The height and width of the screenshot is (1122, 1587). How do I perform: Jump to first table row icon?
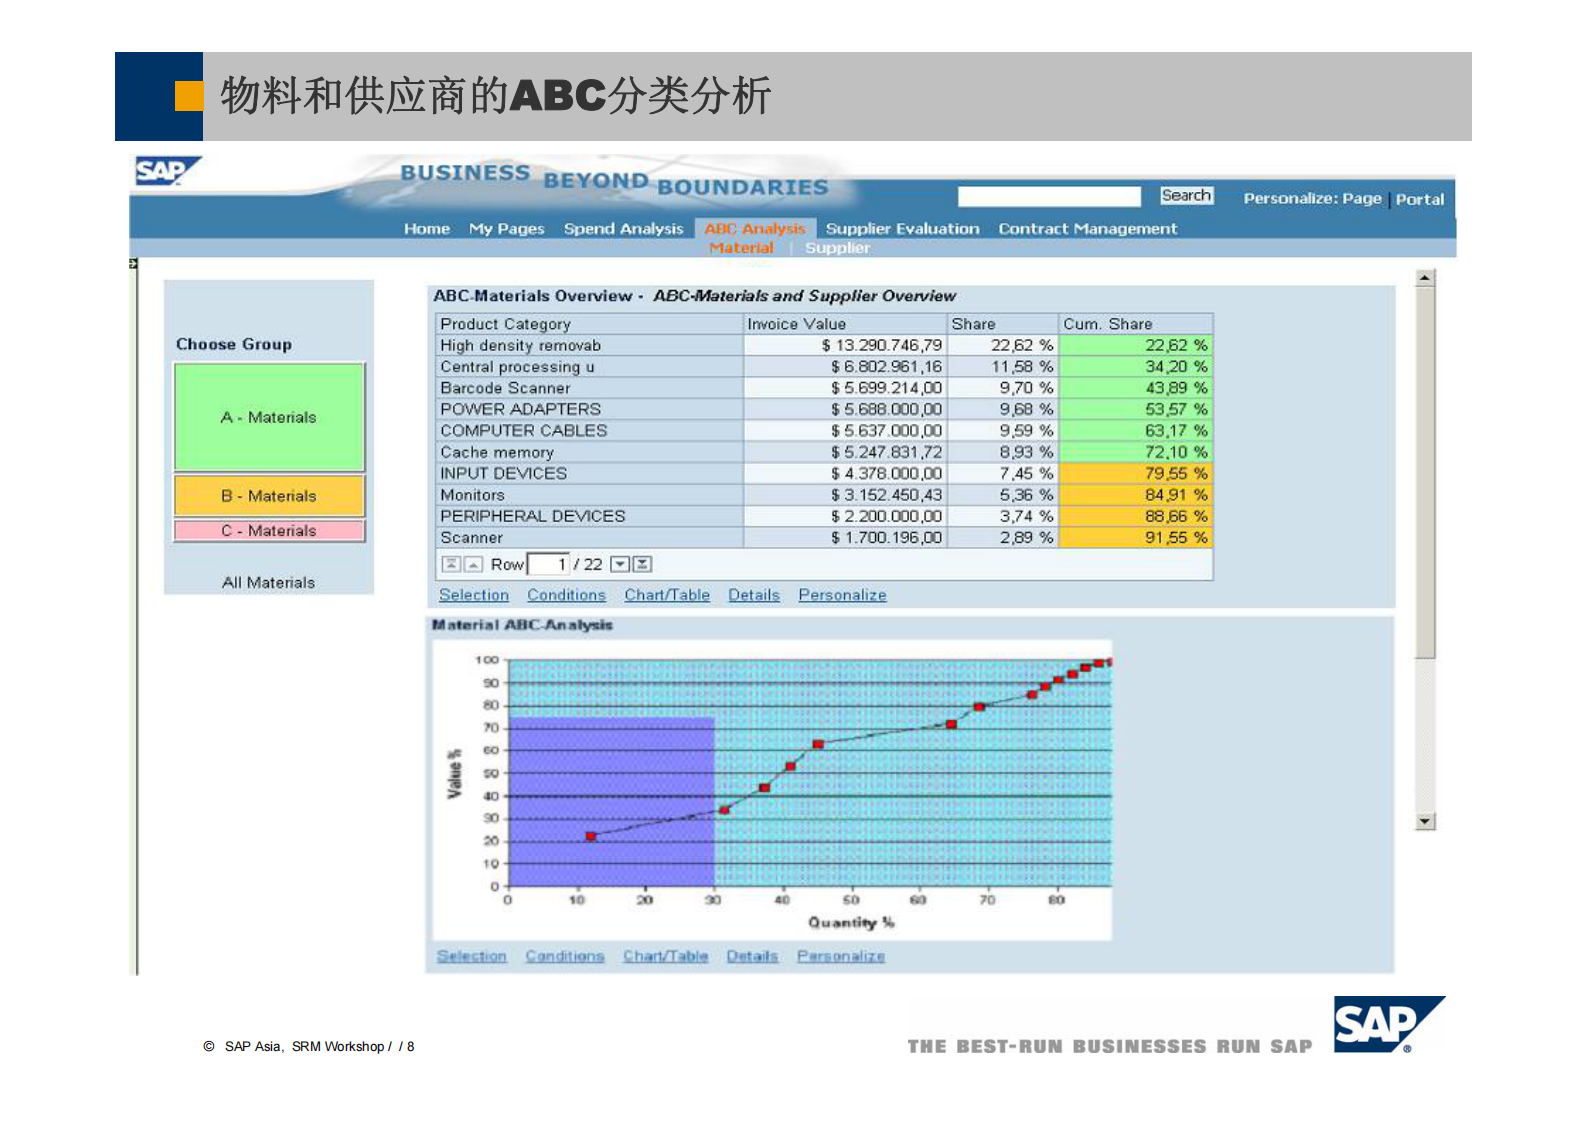[451, 565]
